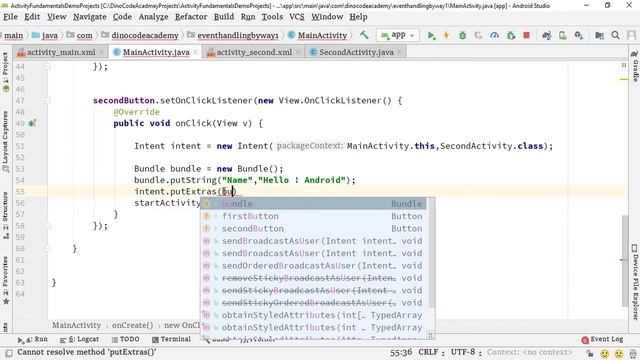Select removeStickyBroadcastAsUser completion suggestion

point(313,278)
